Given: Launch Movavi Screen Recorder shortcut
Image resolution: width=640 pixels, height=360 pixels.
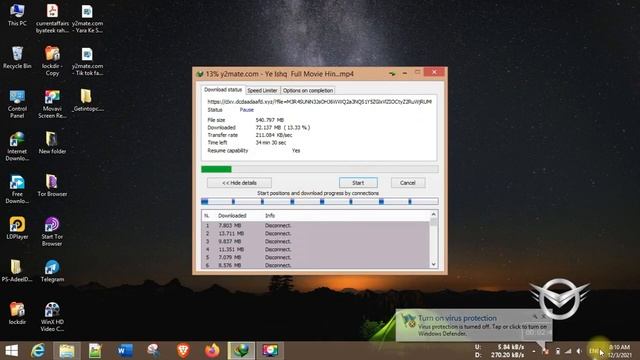Looking at the screenshot, I should [52, 104].
